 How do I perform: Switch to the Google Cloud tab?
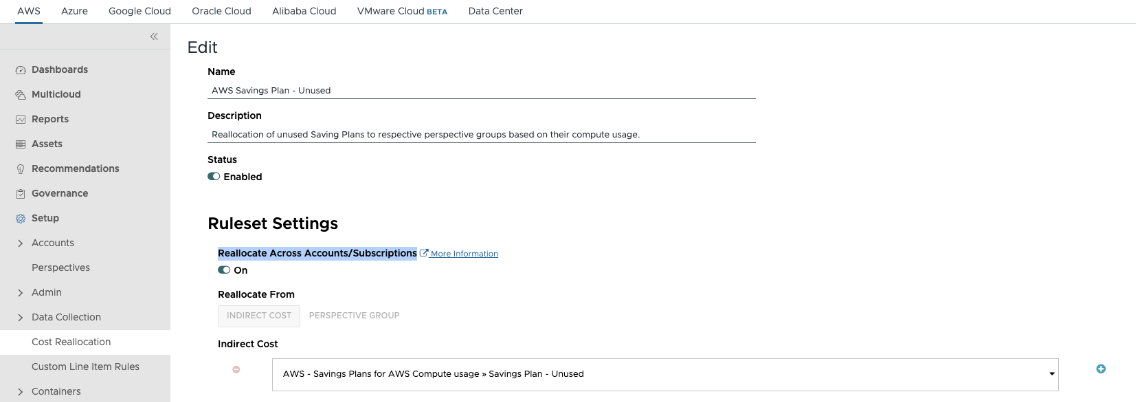pyautogui.click(x=140, y=11)
